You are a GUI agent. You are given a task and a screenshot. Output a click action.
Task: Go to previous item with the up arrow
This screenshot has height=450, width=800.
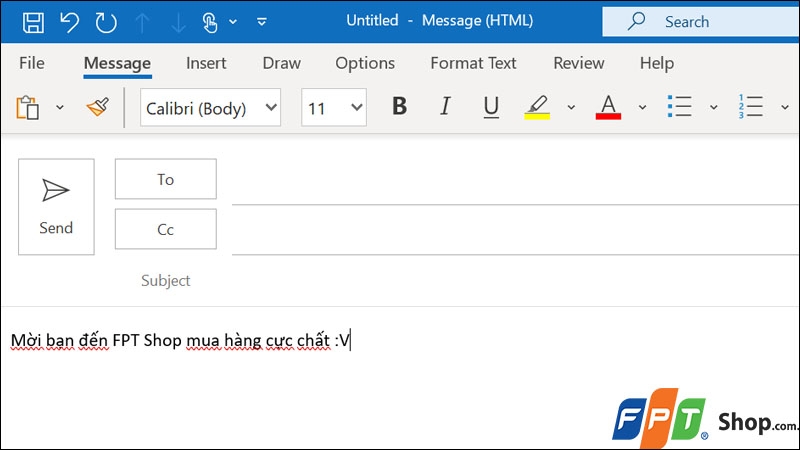pyautogui.click(x=142, y=22)
